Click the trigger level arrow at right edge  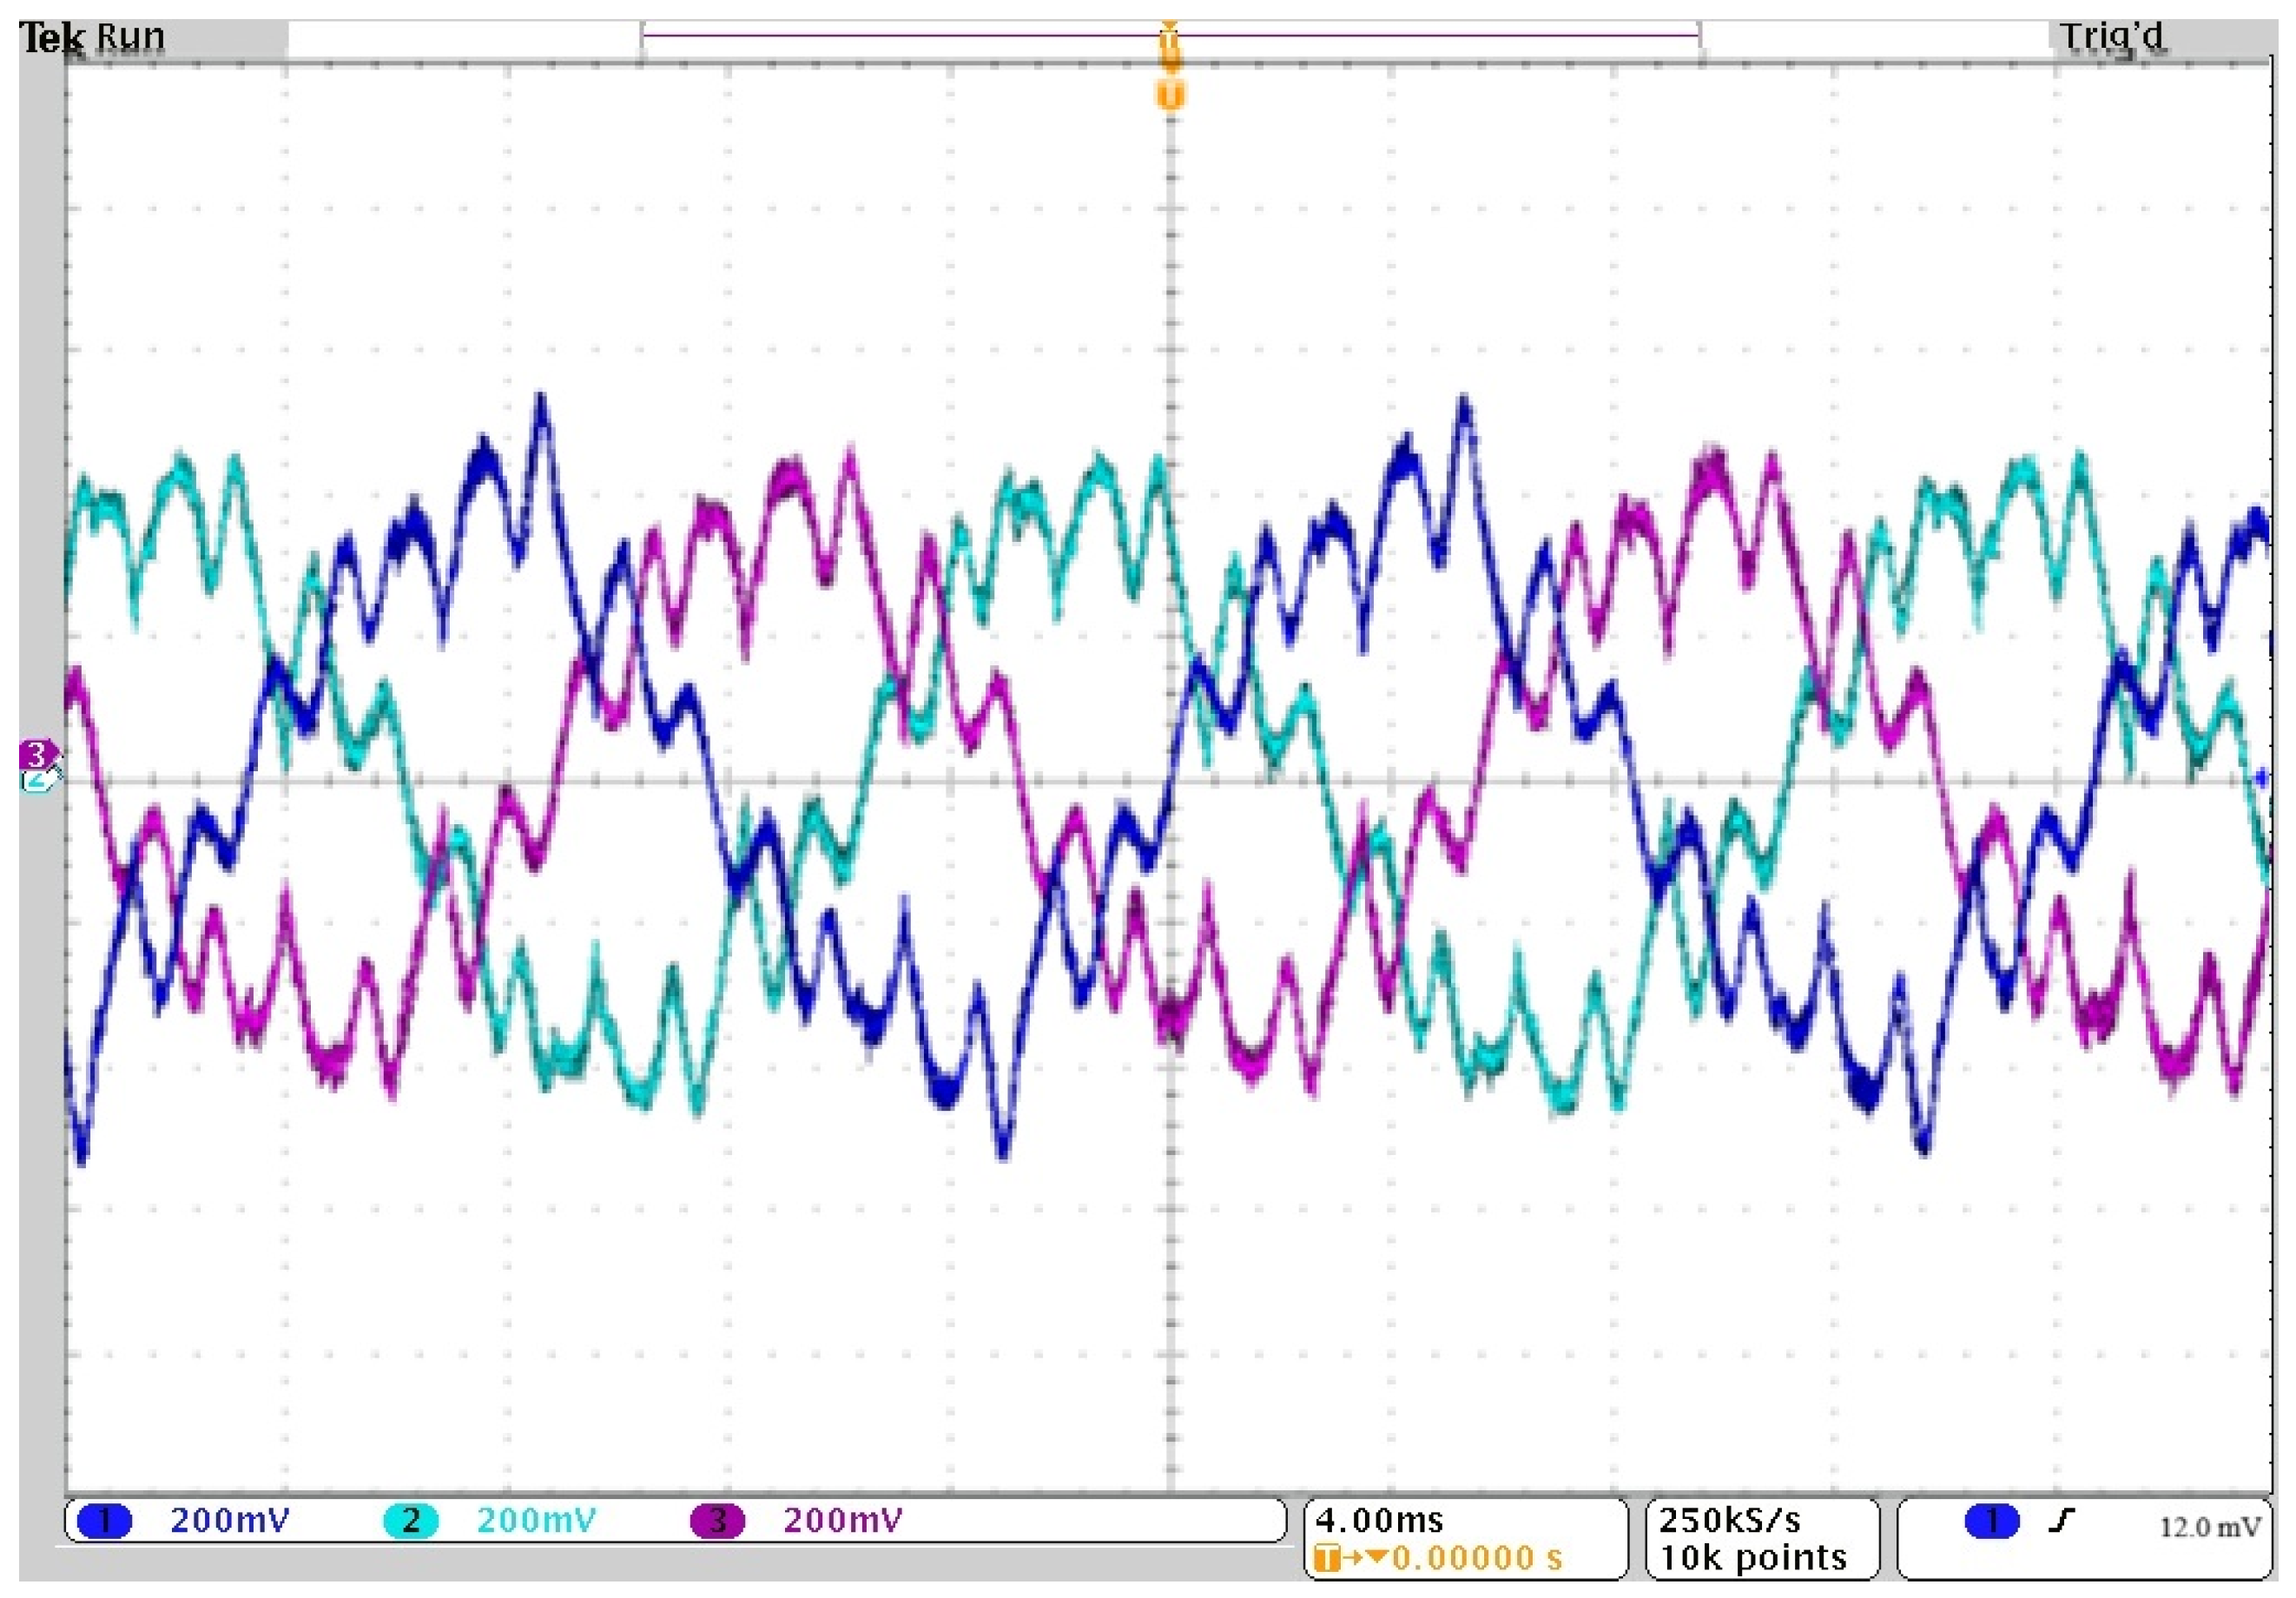tap(2262, 777)
